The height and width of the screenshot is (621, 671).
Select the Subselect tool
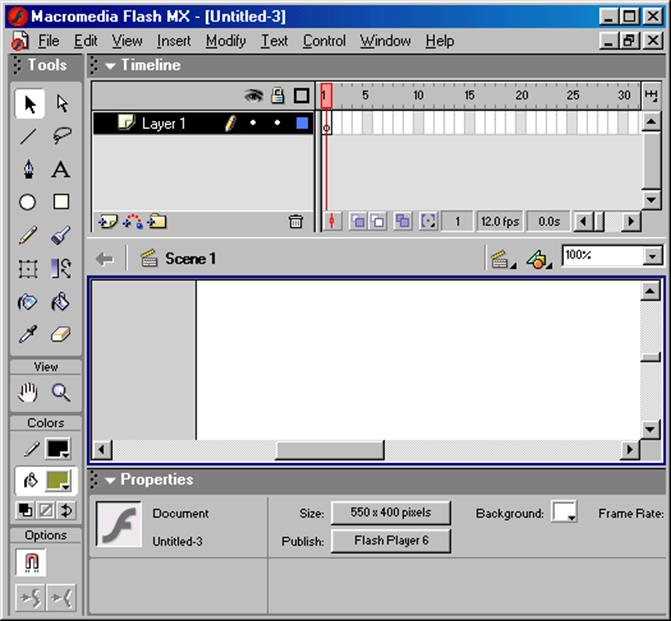pos(62,104)
